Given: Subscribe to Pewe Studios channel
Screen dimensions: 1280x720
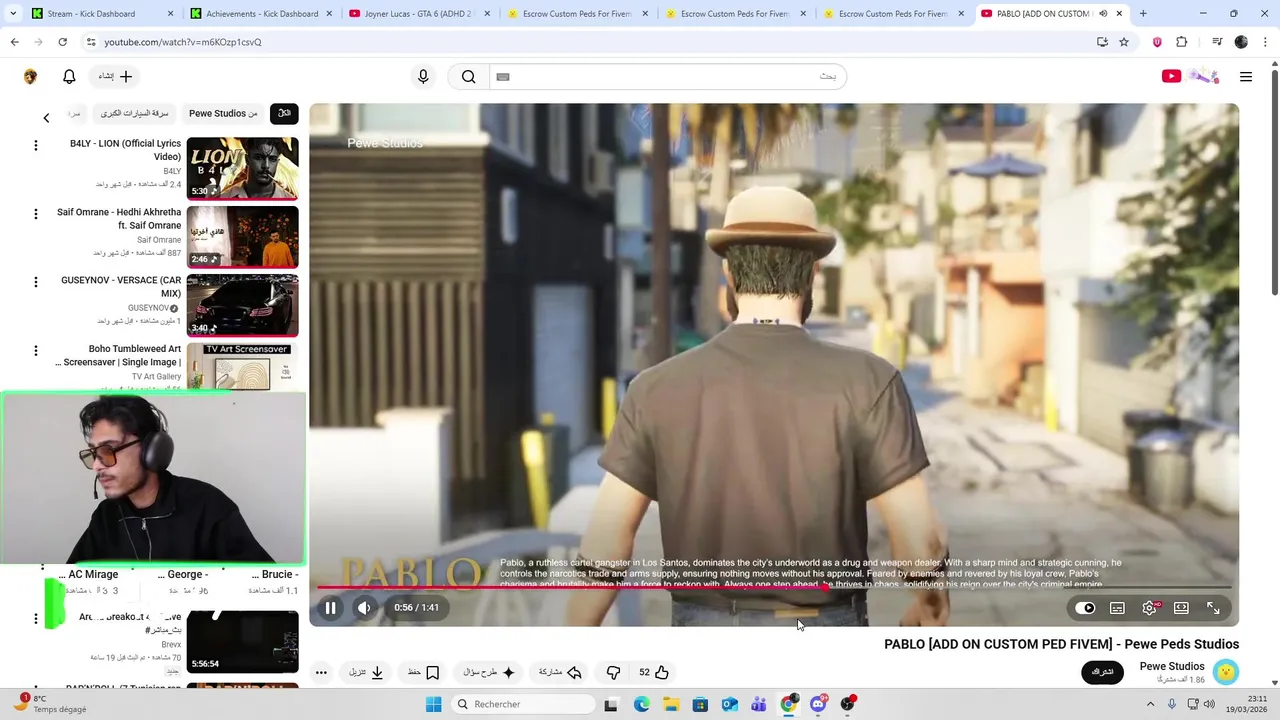Looking at the screenshot, I should click(x=1102, y=672).
